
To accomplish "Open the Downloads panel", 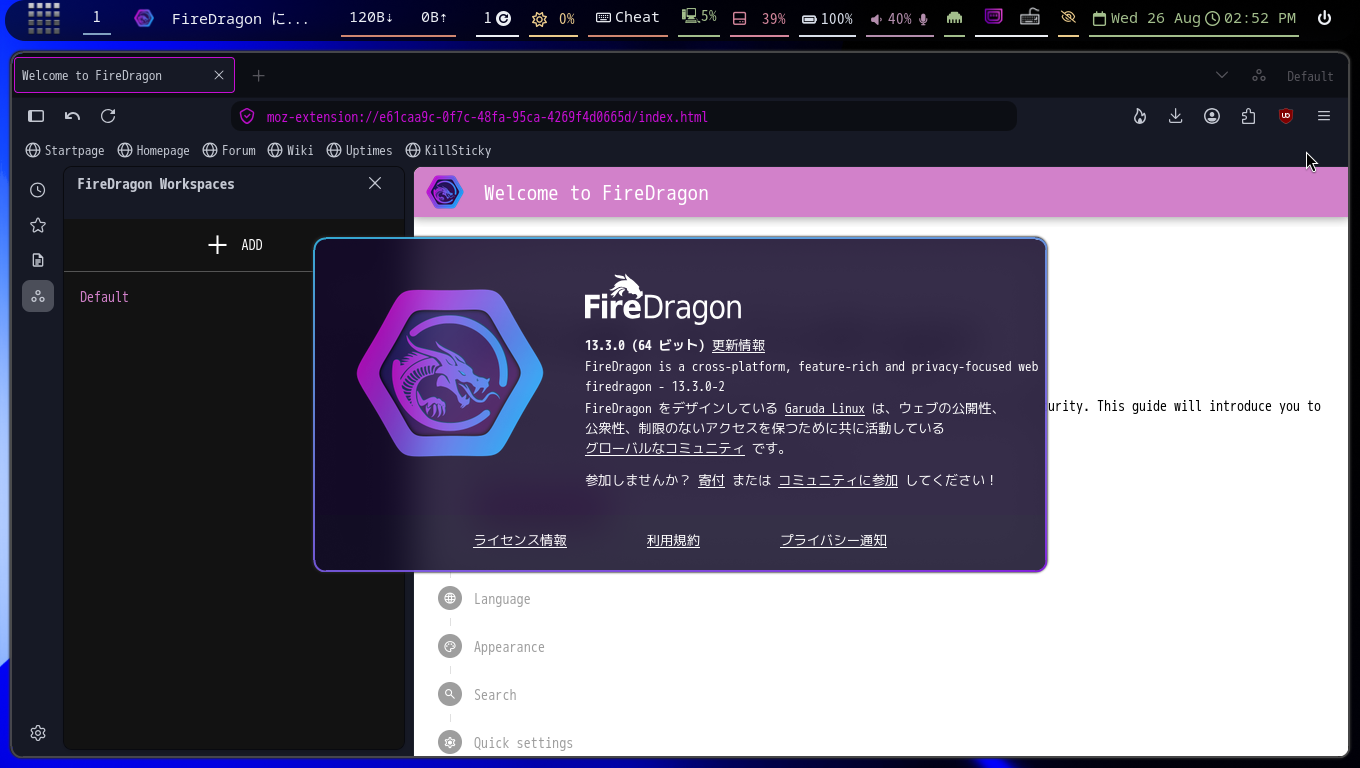I will pyautogui.click(x=1176, y=116).
